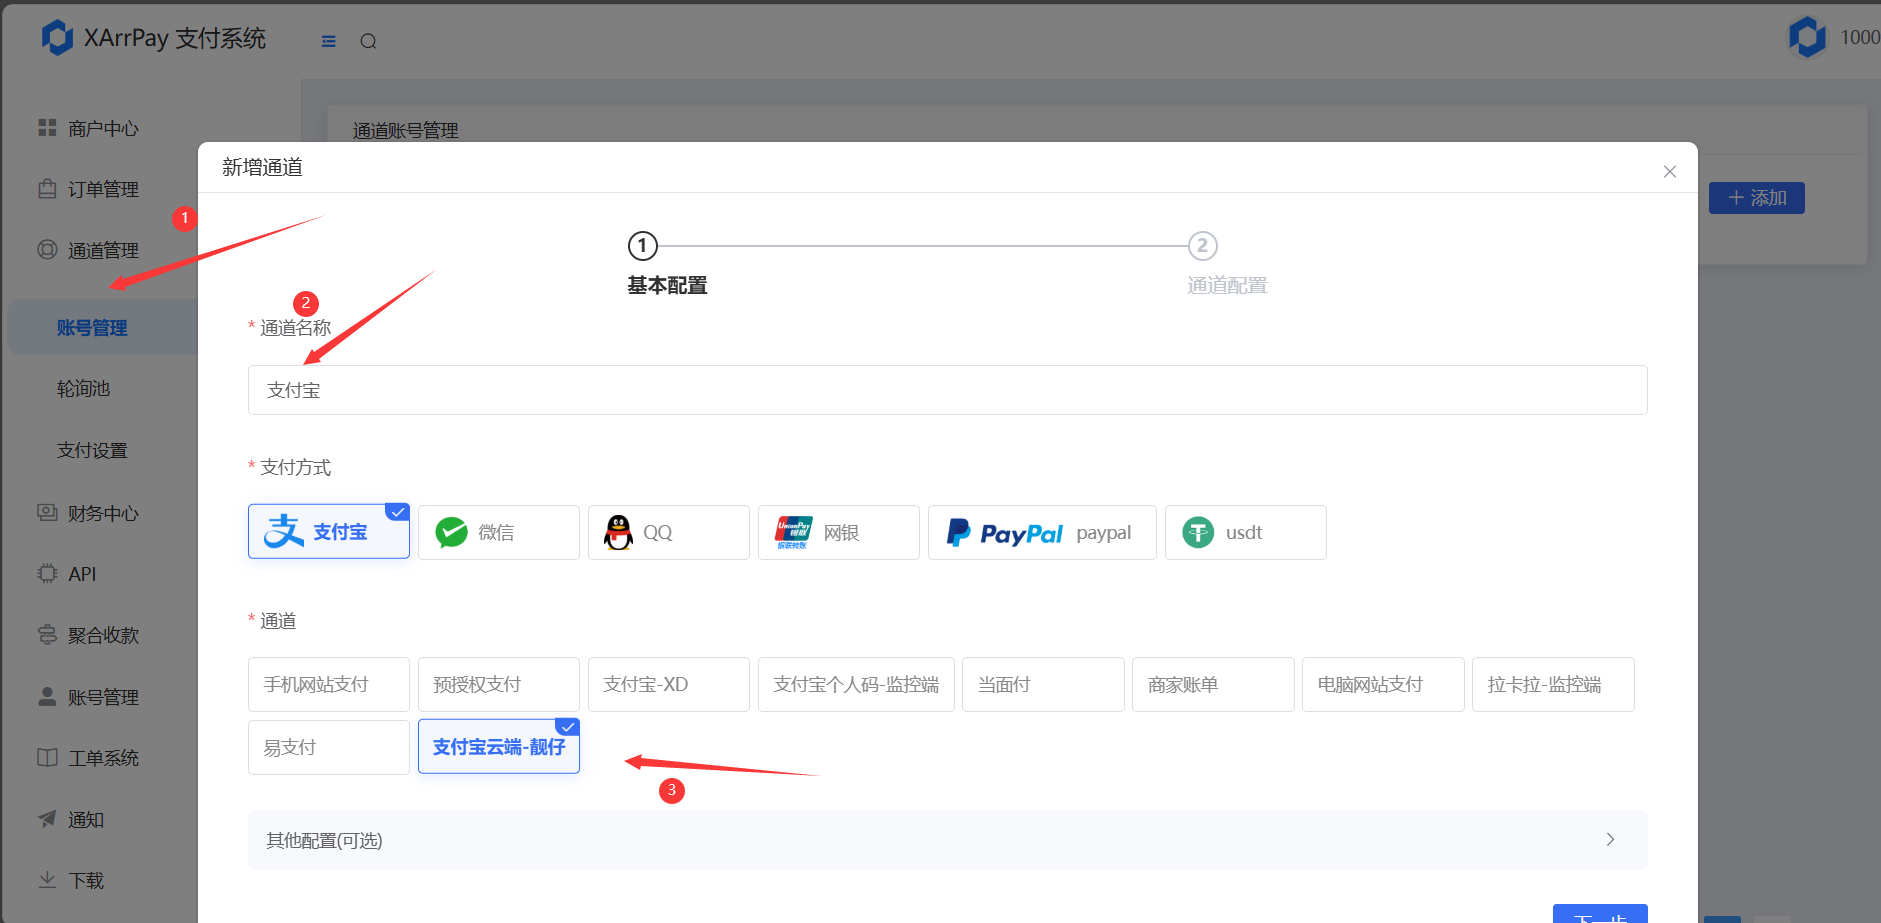The width and height of the screenshot is (1881, 923).
Task: Click the search magnifier icon
Action: [x=368, y=41]
